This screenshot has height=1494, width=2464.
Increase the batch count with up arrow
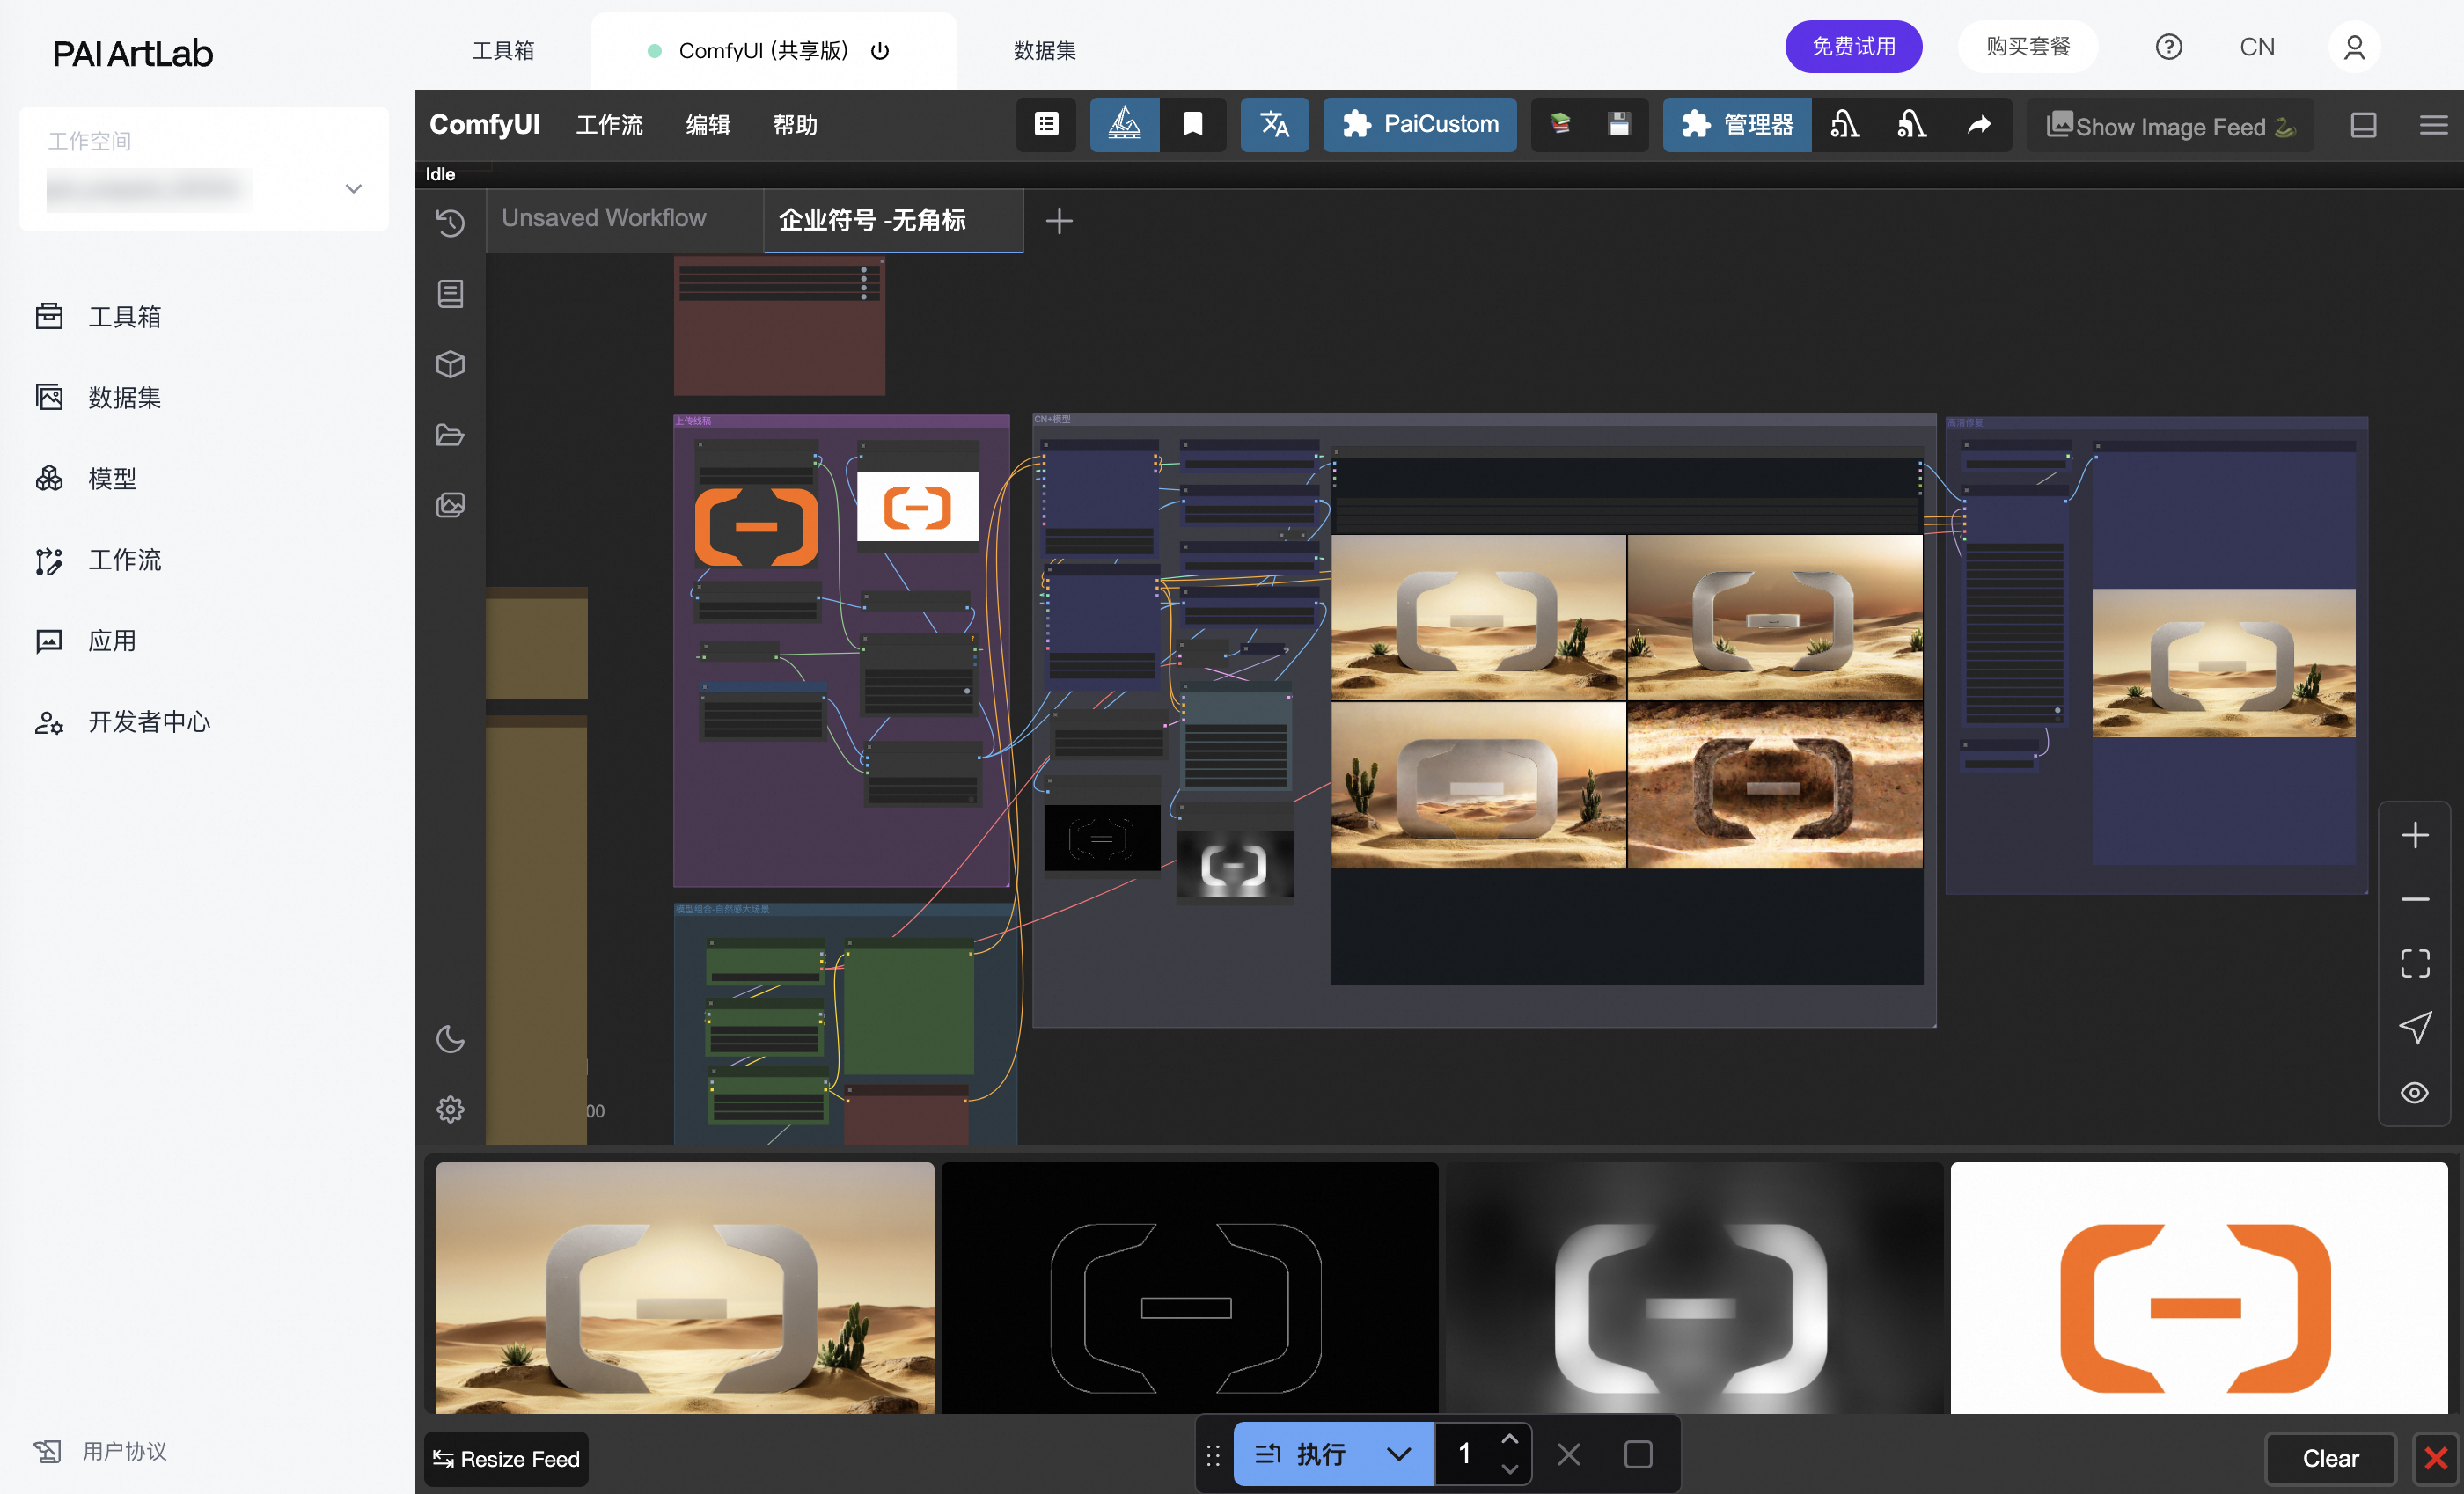[x=1509, y=1439]
